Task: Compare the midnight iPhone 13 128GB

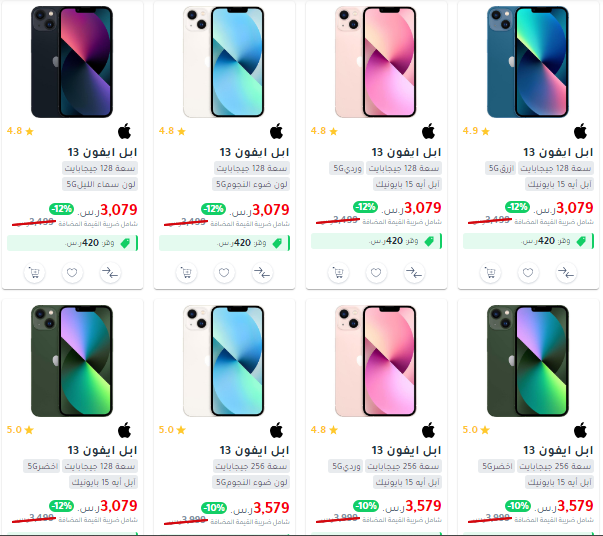Action: [x=110, y=273]
